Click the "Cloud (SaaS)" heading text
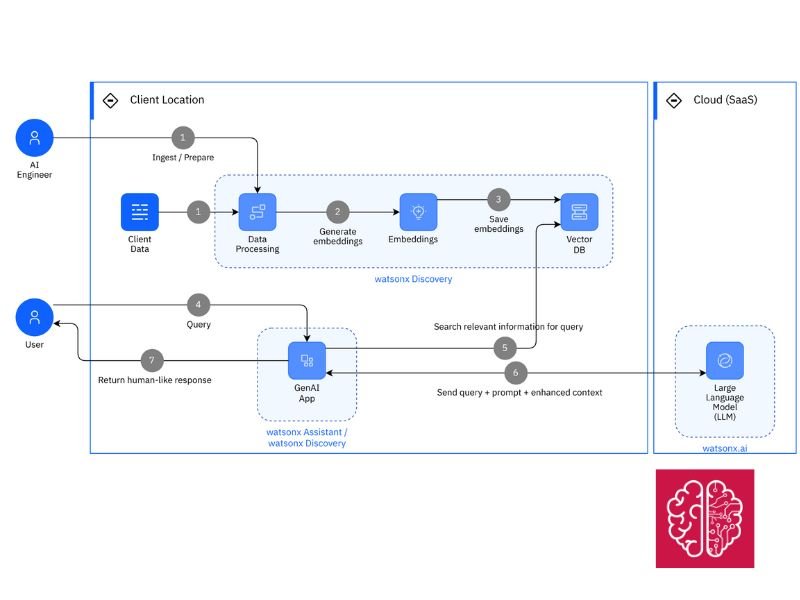Viewport: 800px width, 600px height. 725,100
